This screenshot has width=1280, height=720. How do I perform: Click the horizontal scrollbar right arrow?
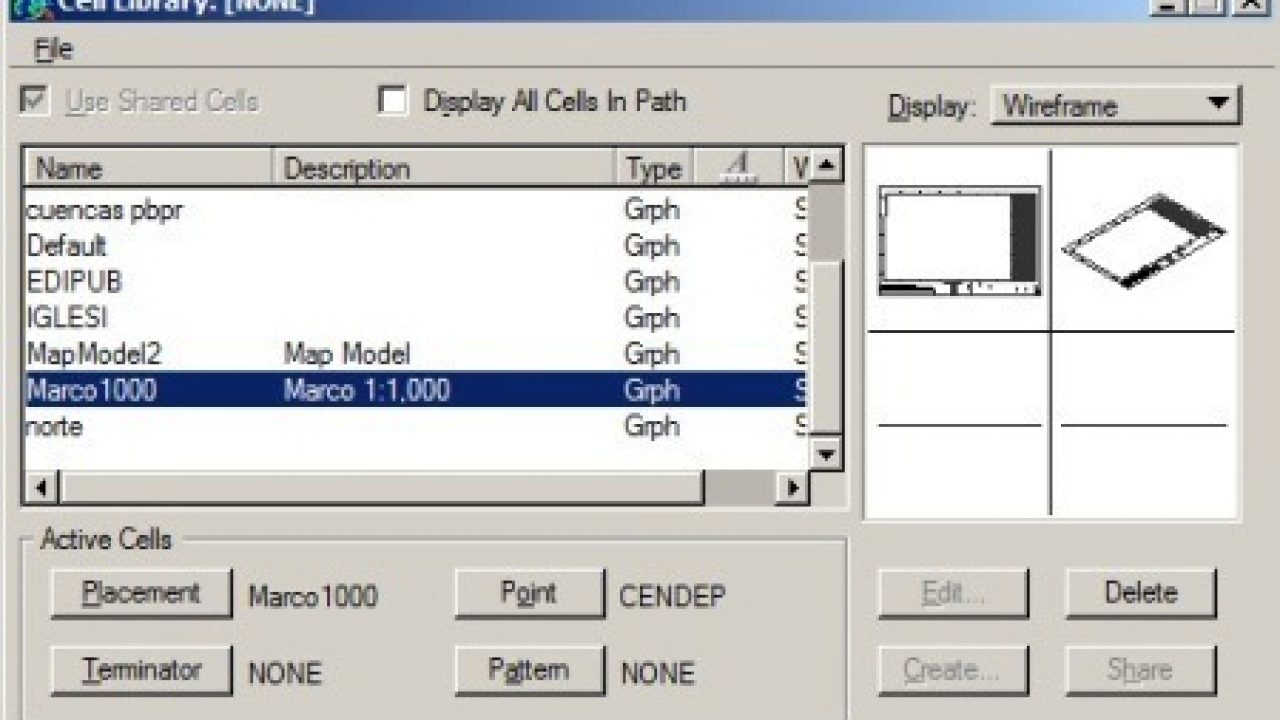coord(793,488)
